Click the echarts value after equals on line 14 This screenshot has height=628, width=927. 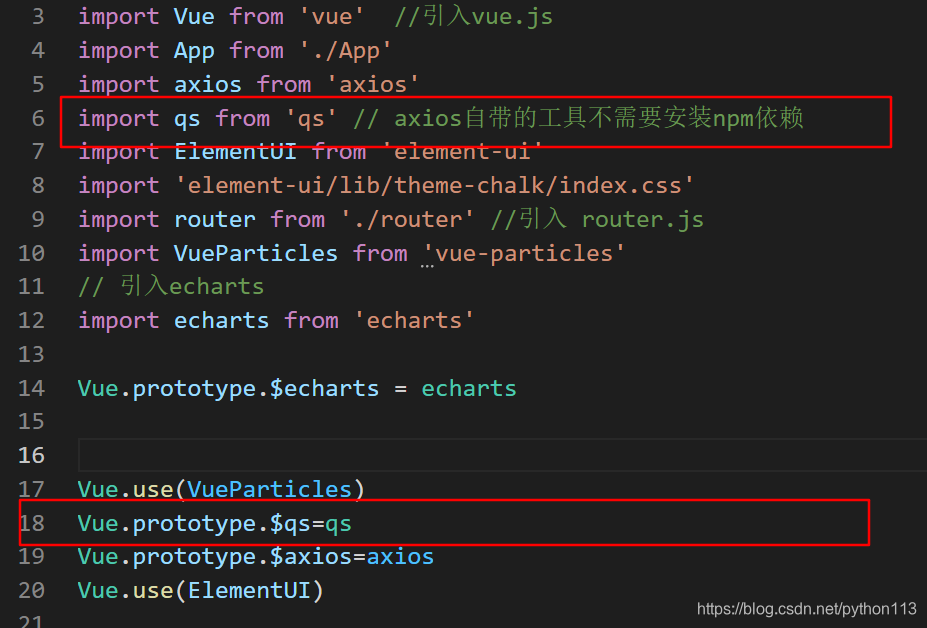(469, 389)
